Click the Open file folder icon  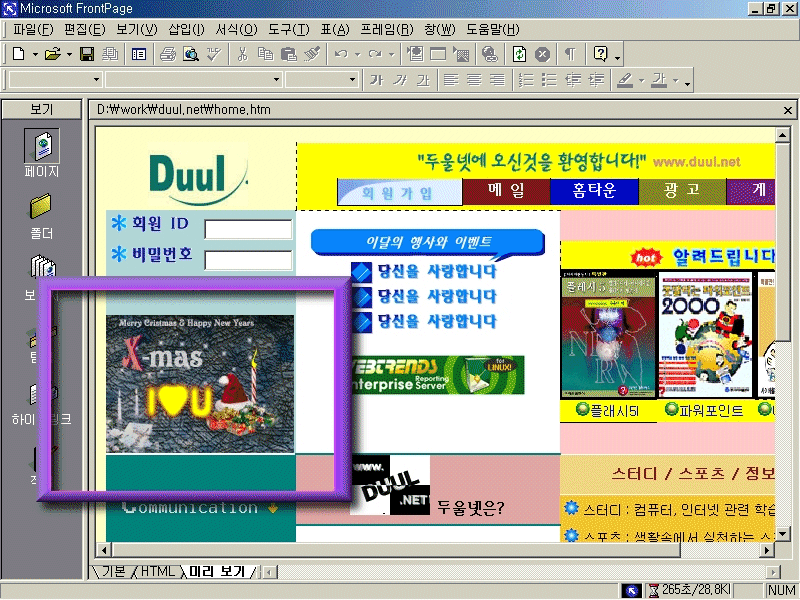pos(53,54)
